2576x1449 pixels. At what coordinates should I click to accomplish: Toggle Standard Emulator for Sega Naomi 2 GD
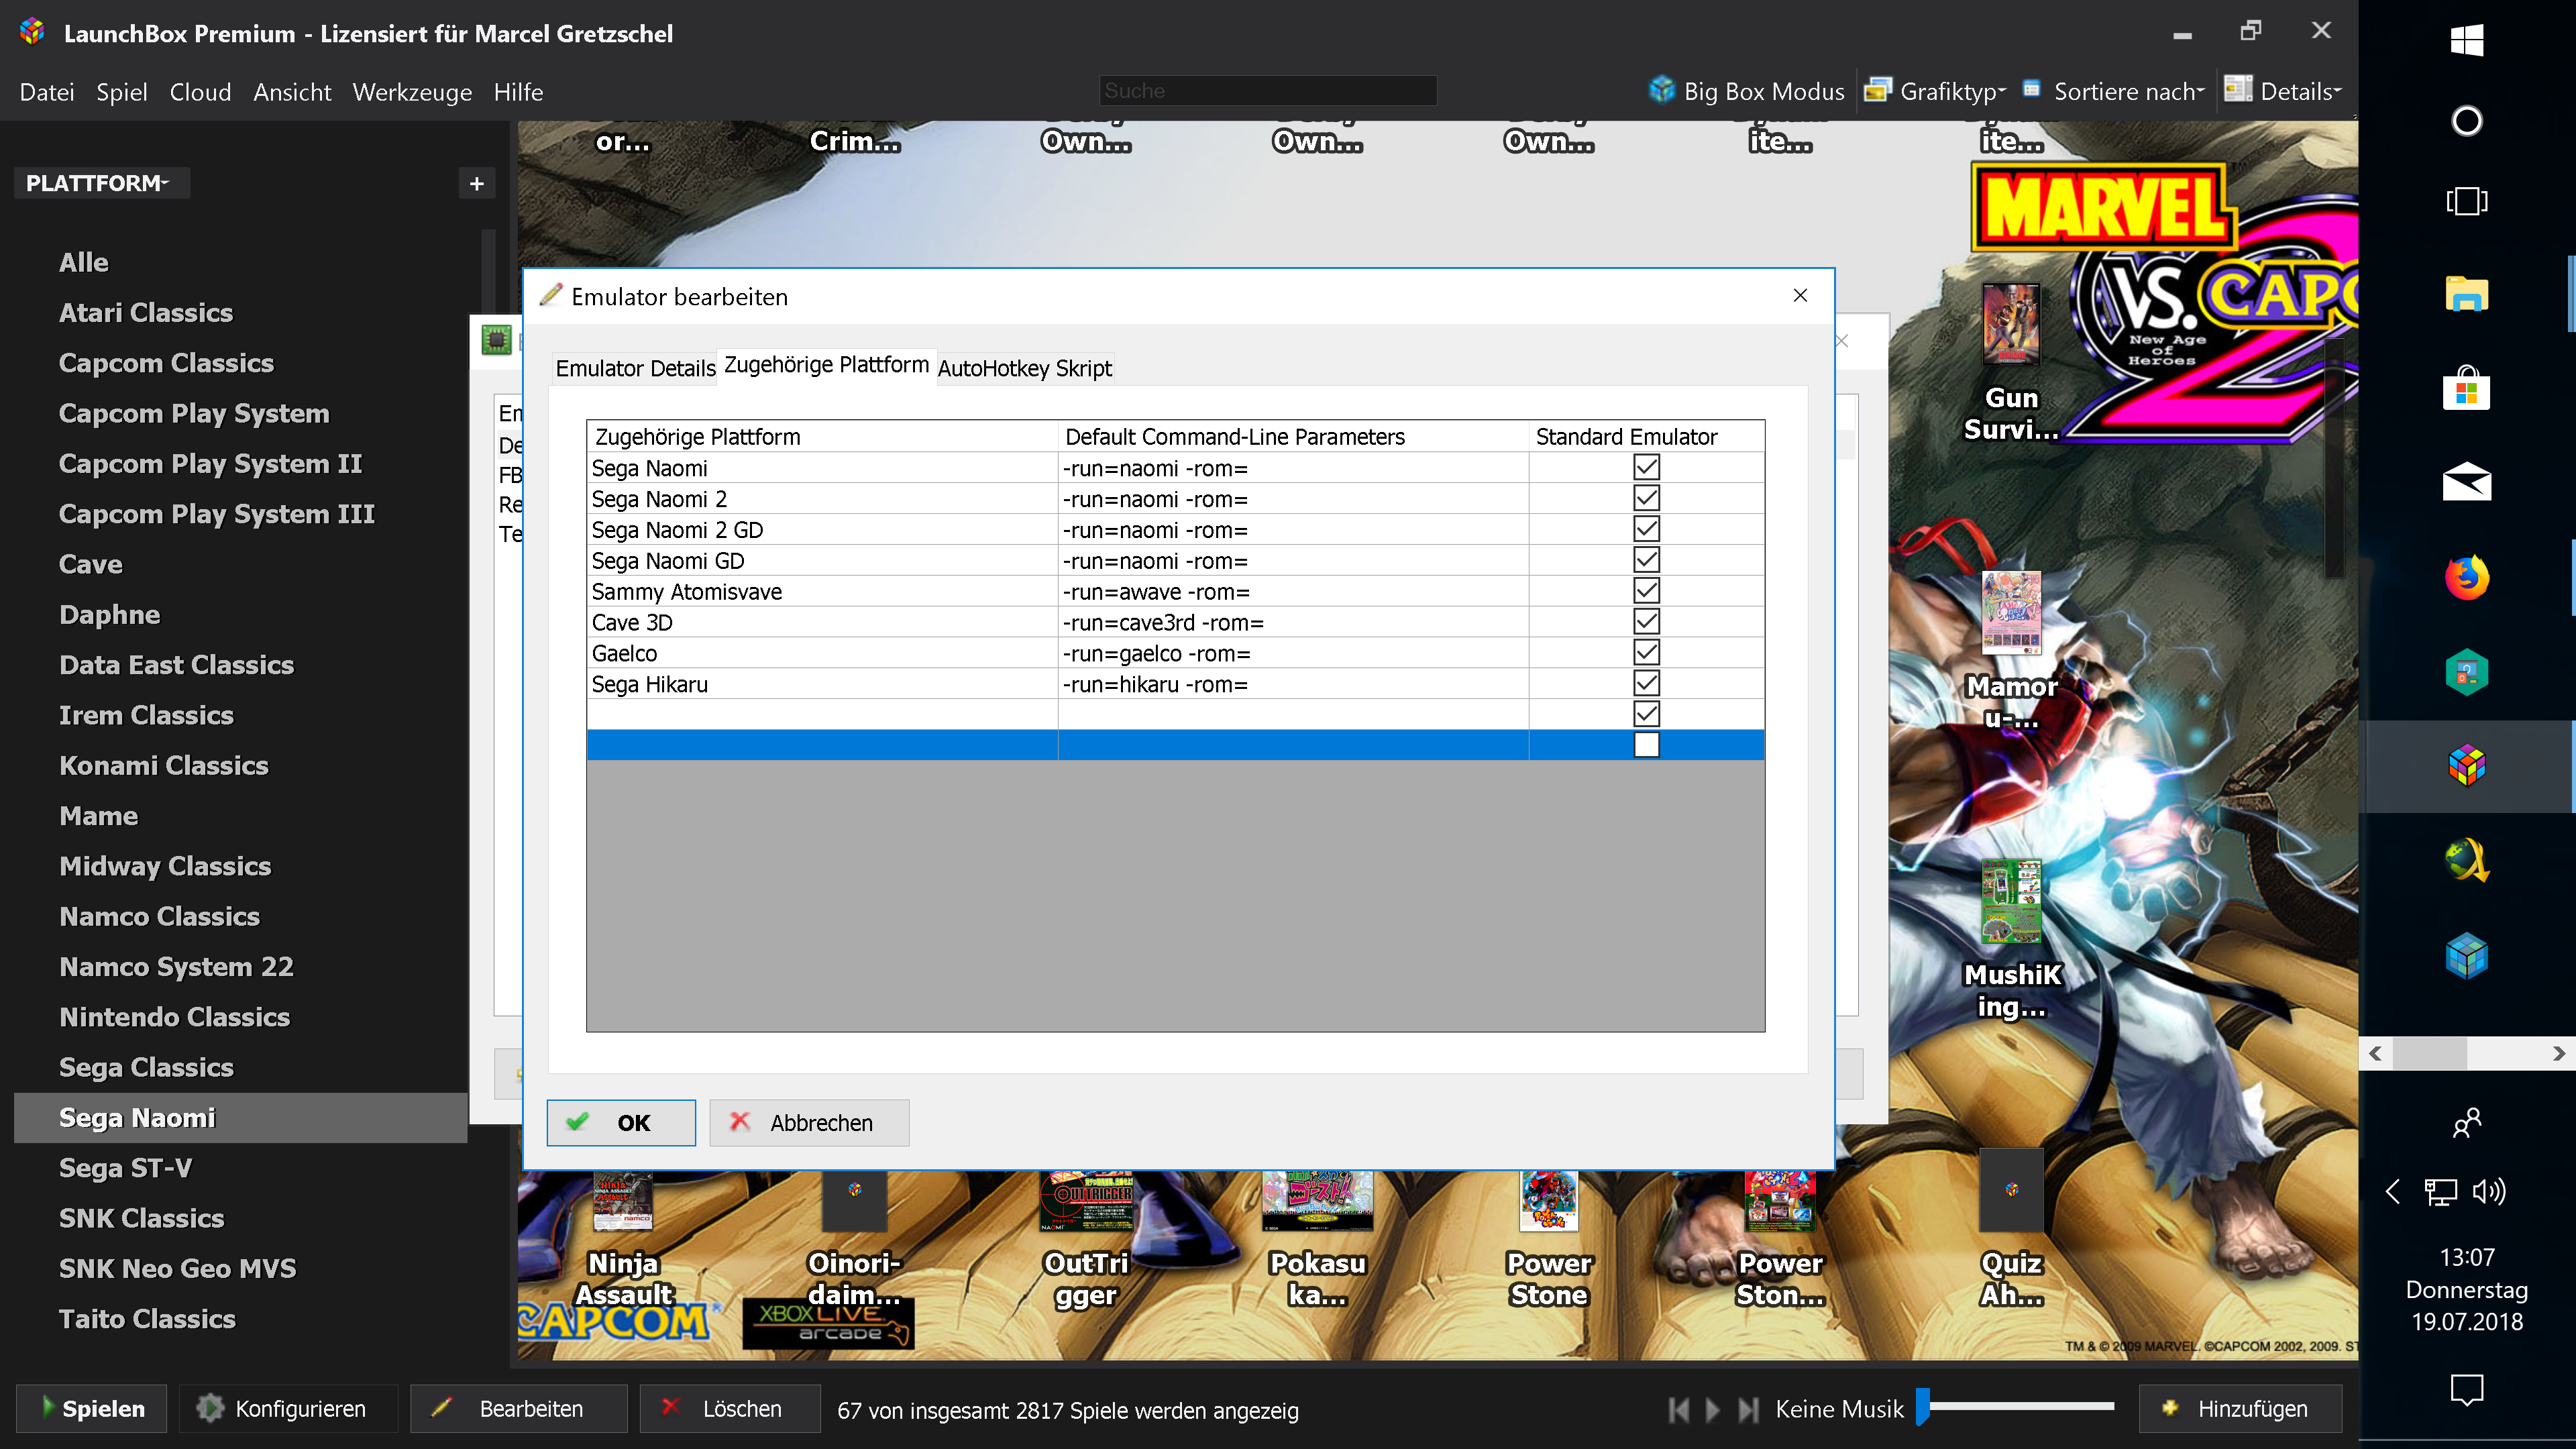[x=1646, y=529]
